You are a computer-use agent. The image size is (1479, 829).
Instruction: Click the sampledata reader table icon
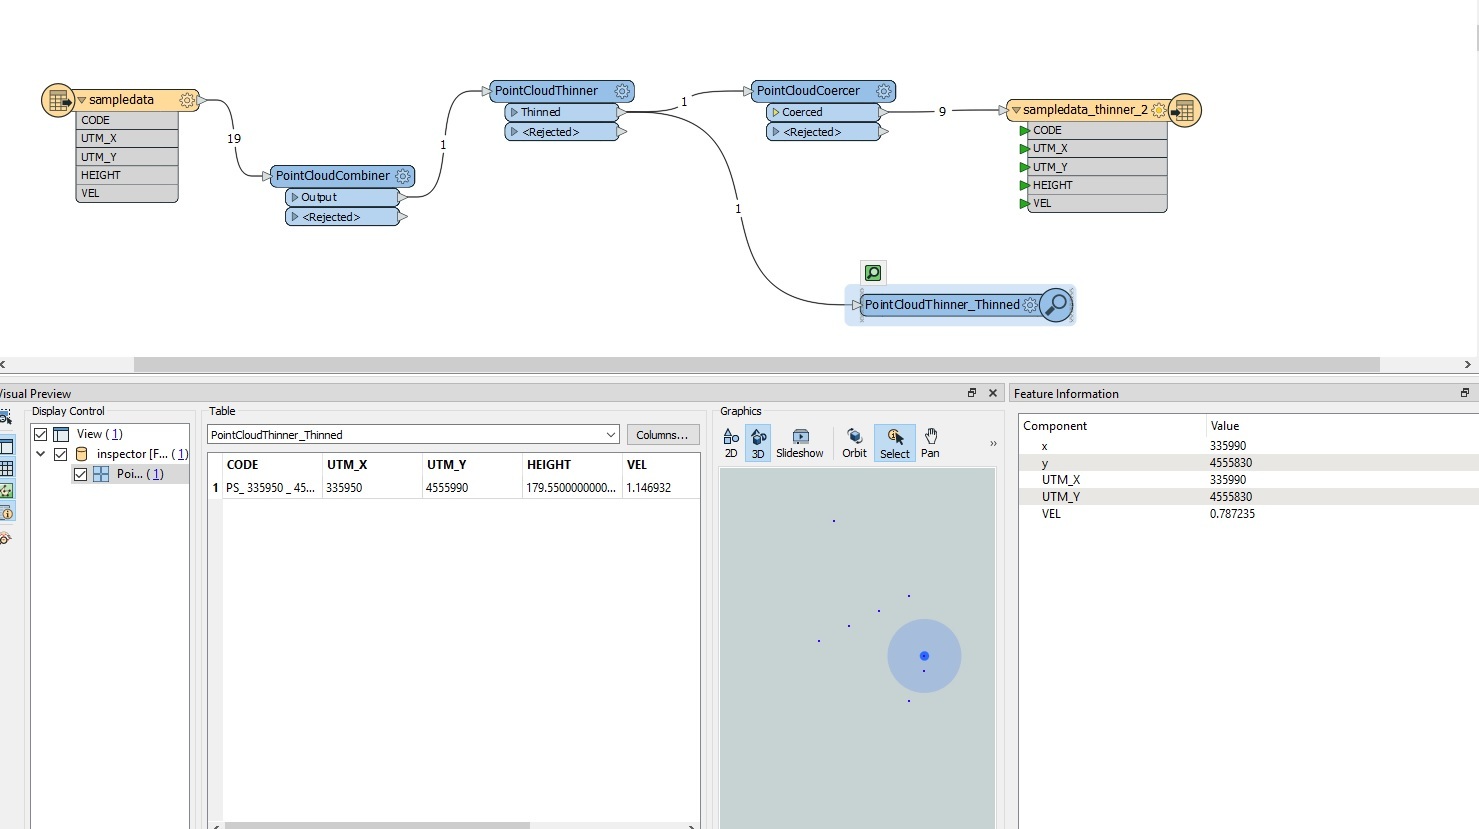tap(58, 100)
